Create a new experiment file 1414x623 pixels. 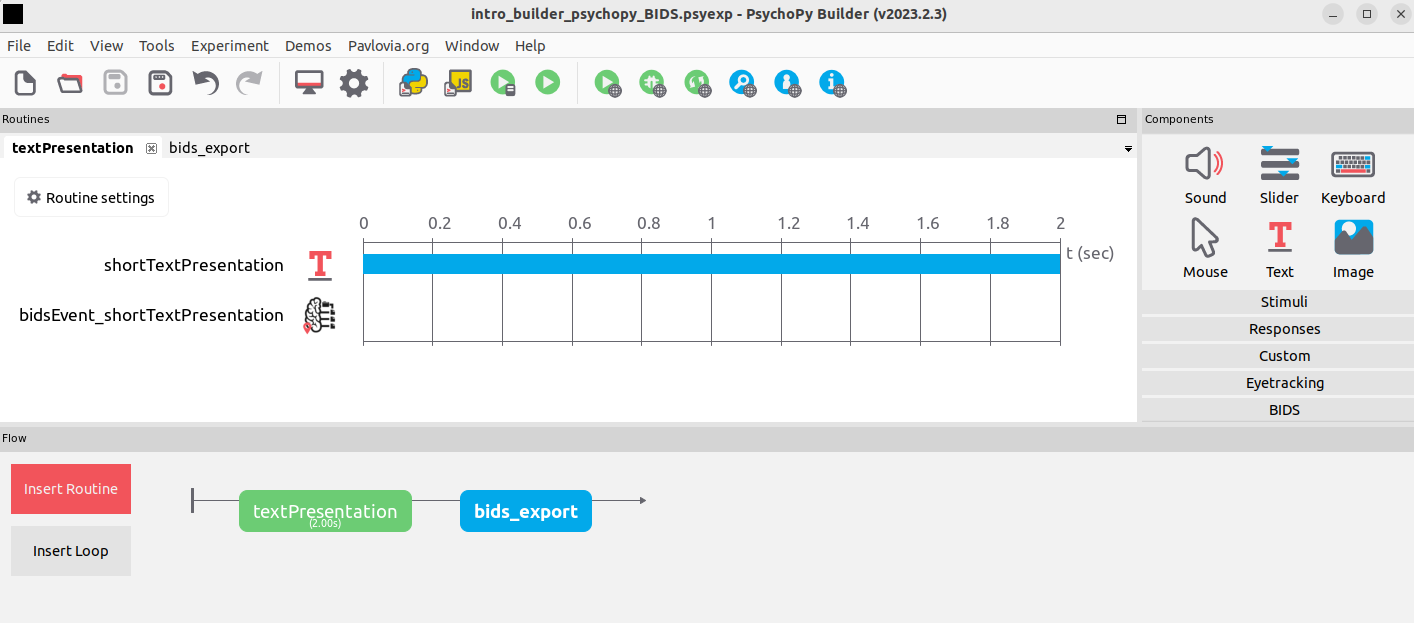pyautogui.click(x=25, y=83)
